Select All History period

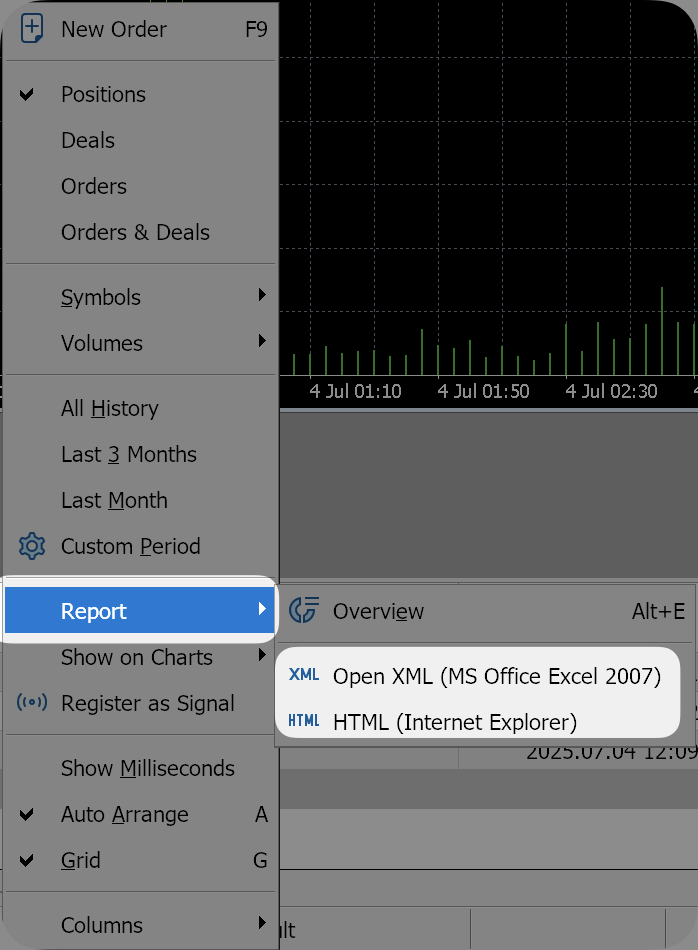click(x=109, y=408)
